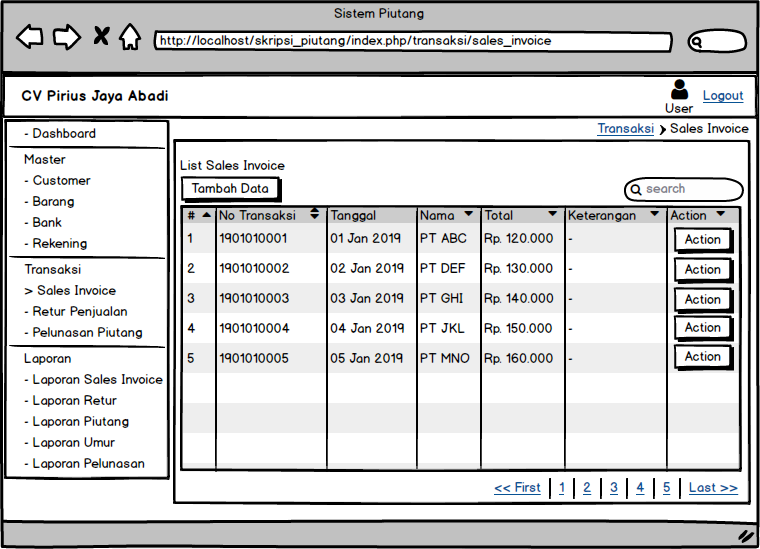Go to pagination page 4
760x549 pixels.
640,487
